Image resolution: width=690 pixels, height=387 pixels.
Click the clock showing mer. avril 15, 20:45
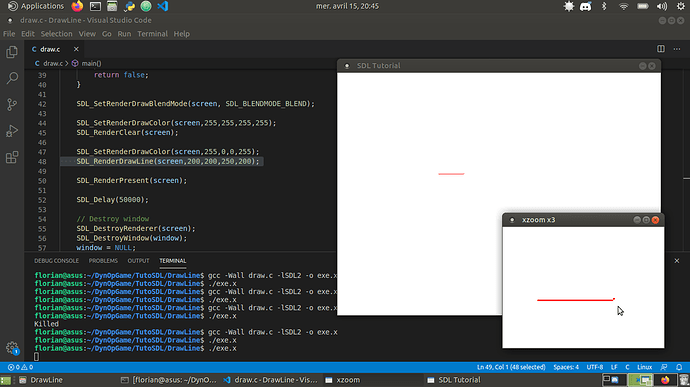347,6
